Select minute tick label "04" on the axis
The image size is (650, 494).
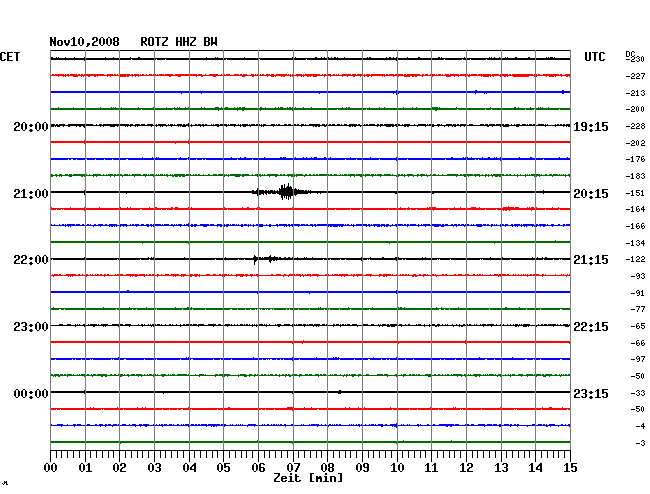189,468
